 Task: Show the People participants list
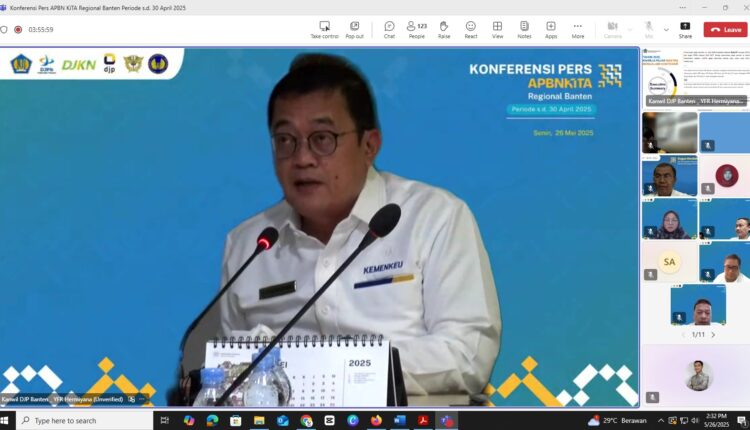(x=416, y=29)
